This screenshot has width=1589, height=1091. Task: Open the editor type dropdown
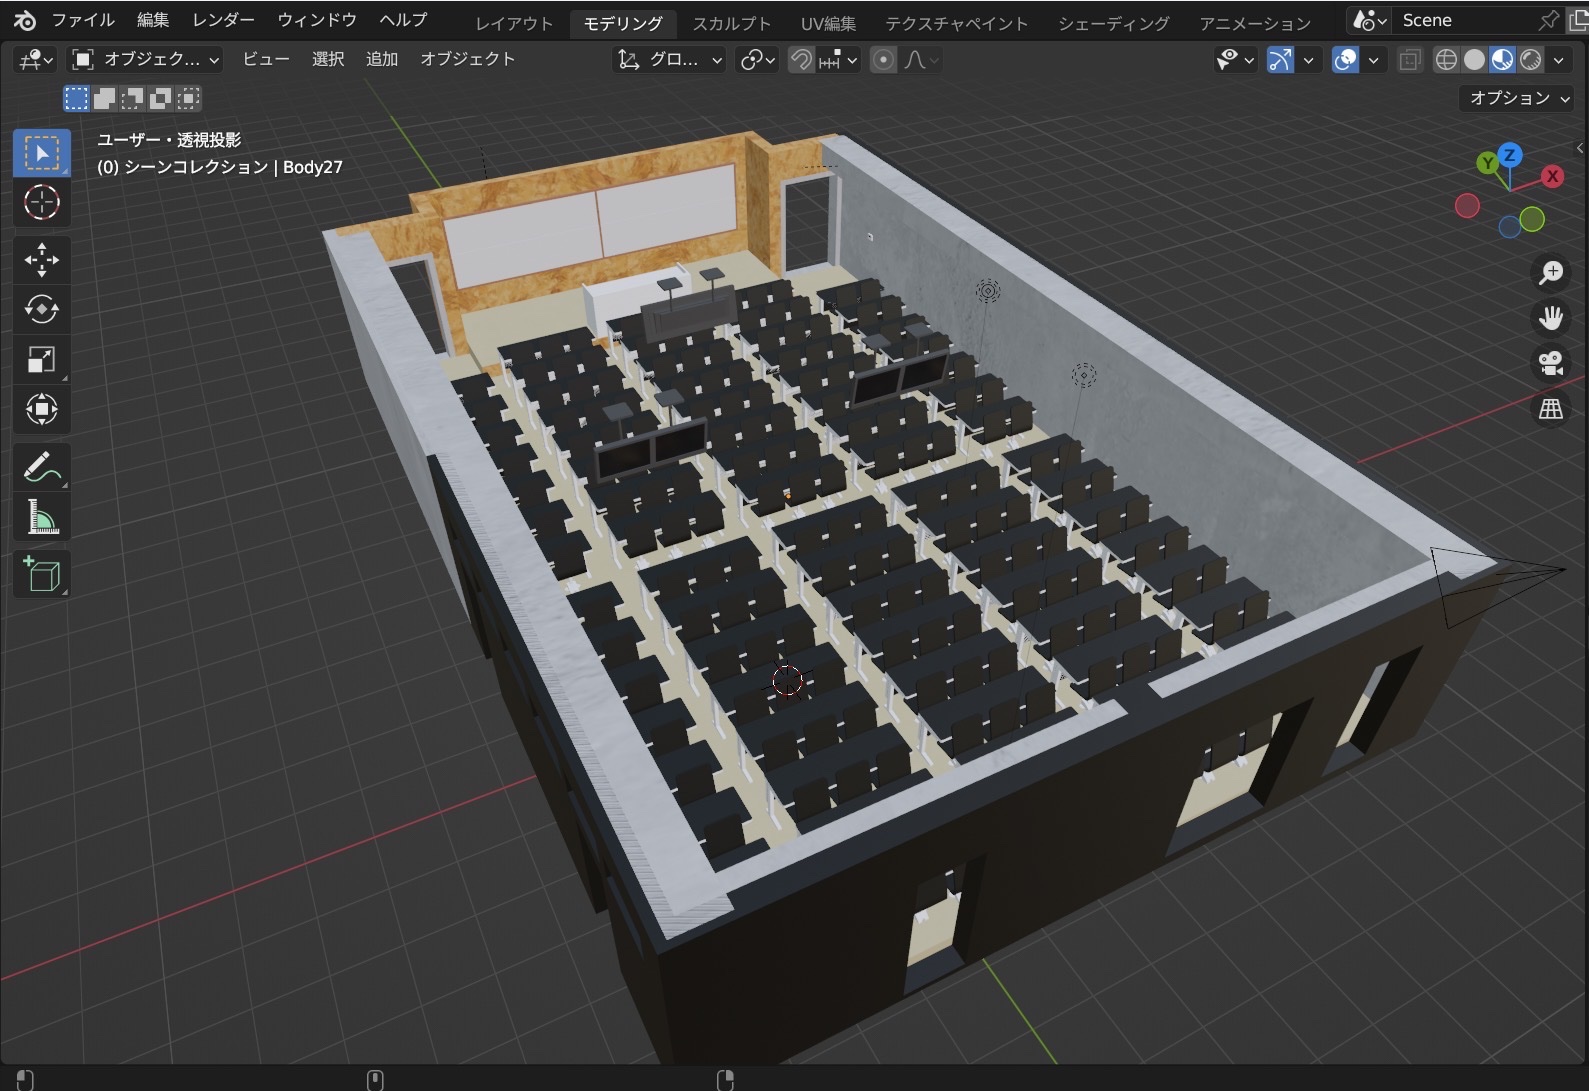click(x=36, y=60)
